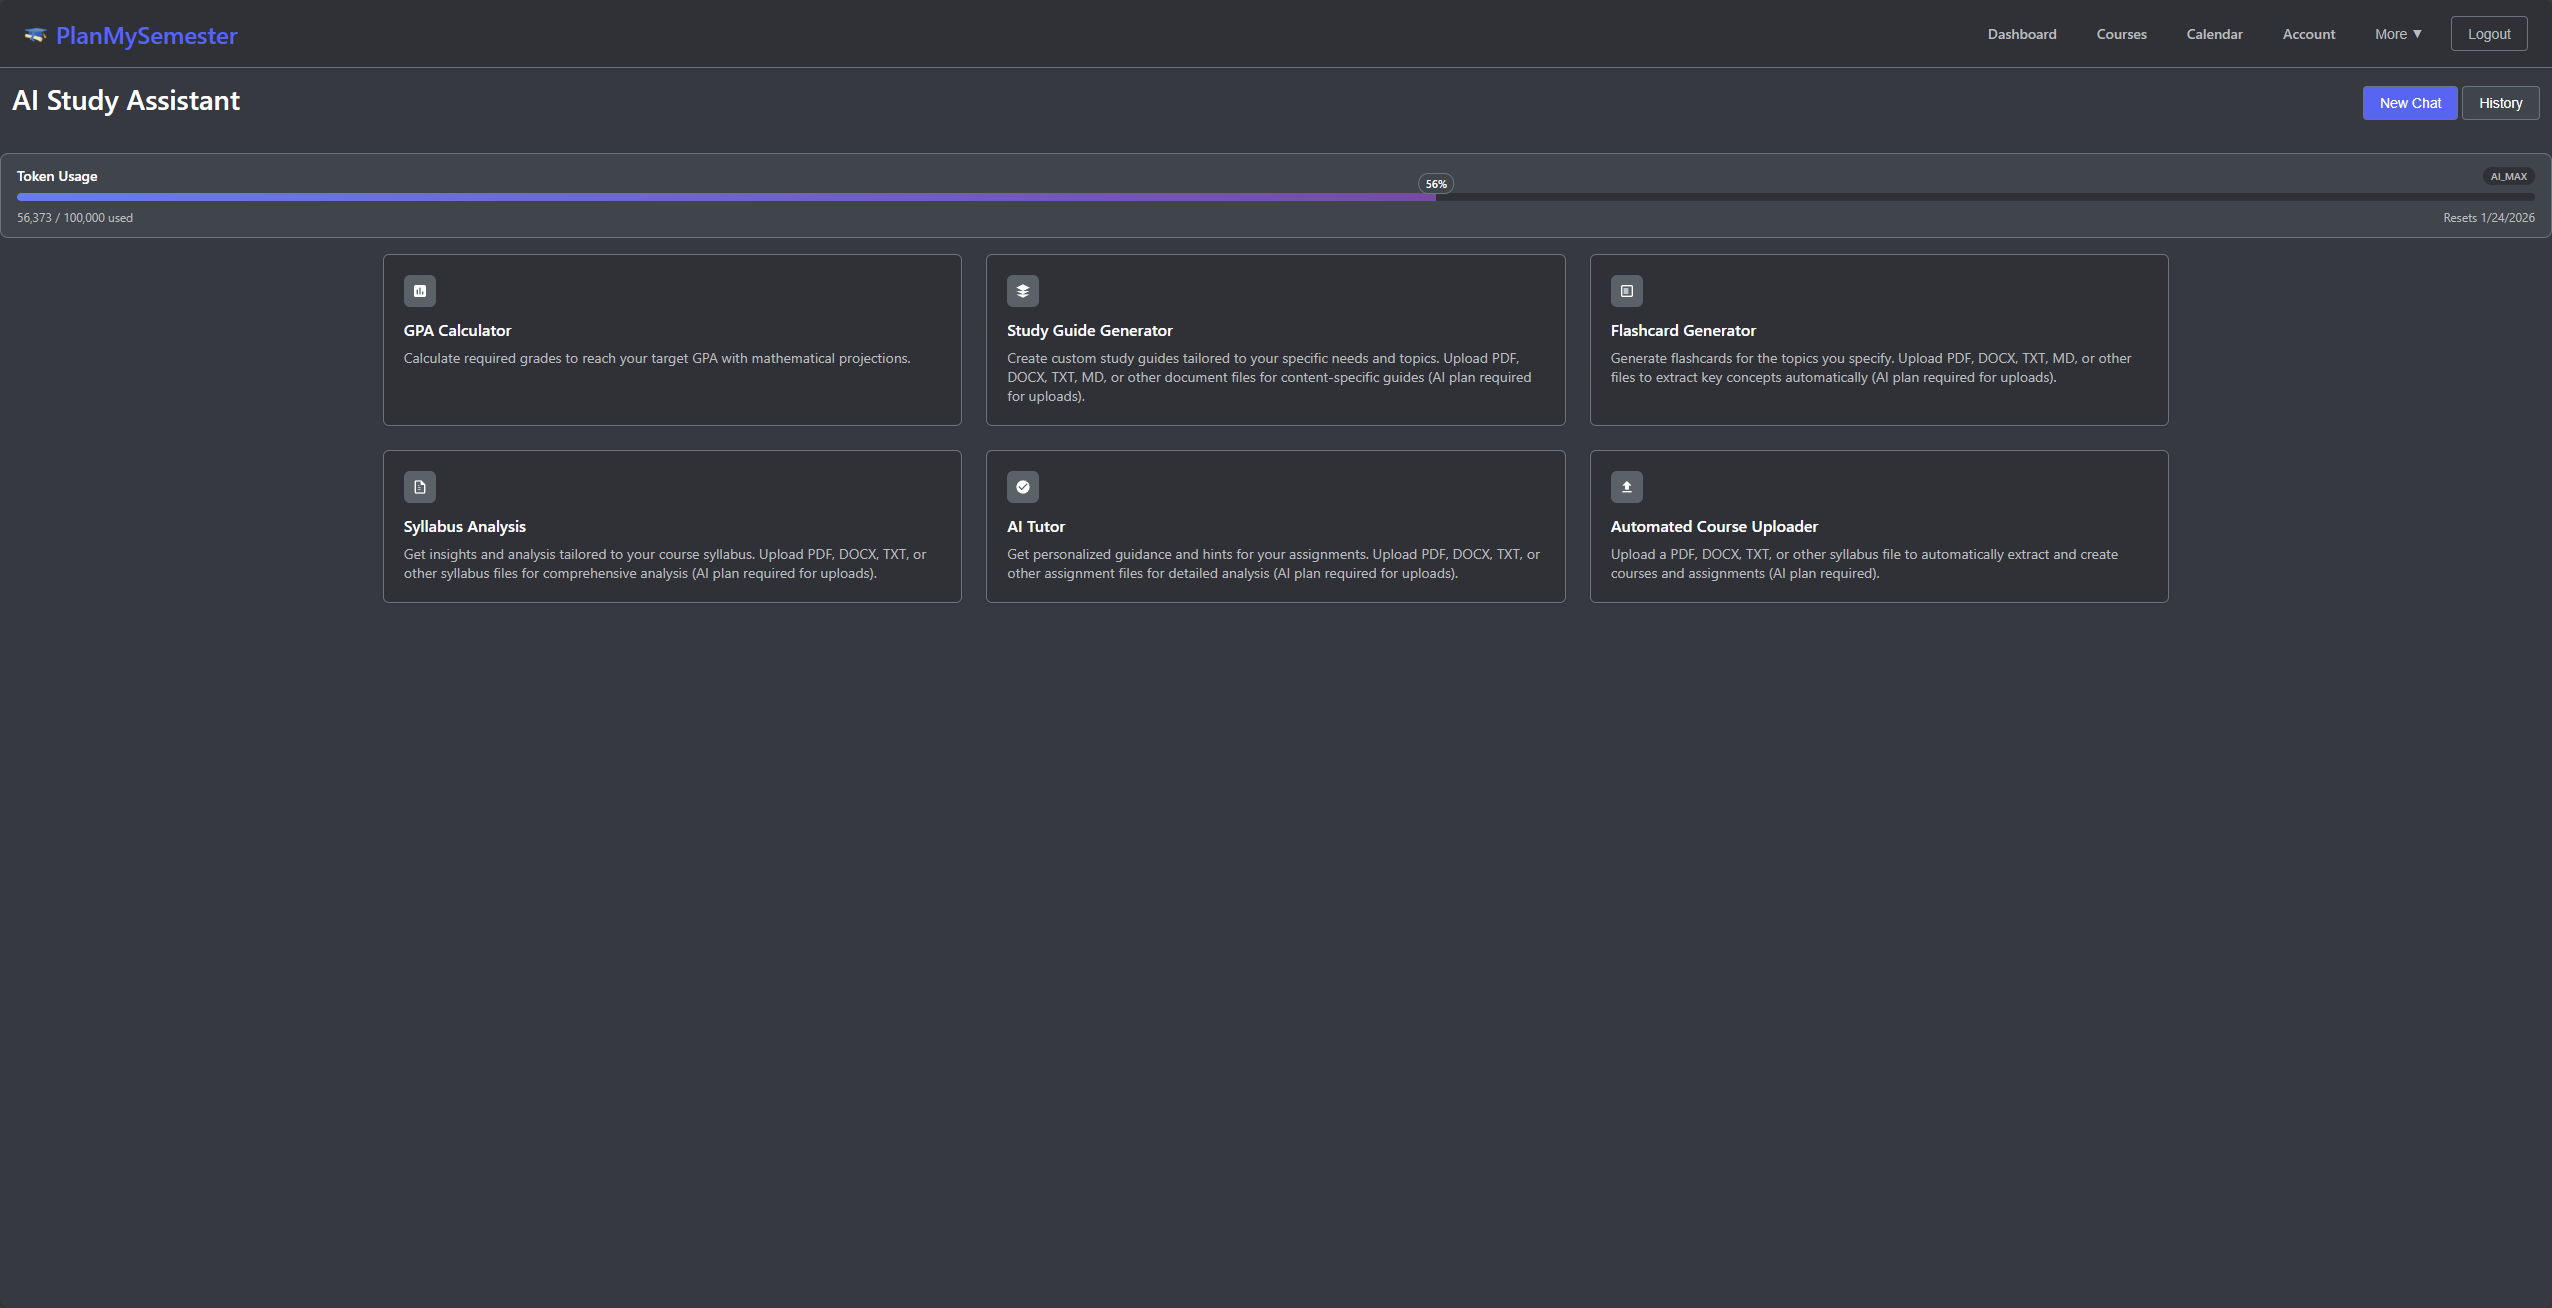This screenshot has height=1308, width=2552.
Task: Click the Flashcard Generator card icon
Action: pos(1625,291)
